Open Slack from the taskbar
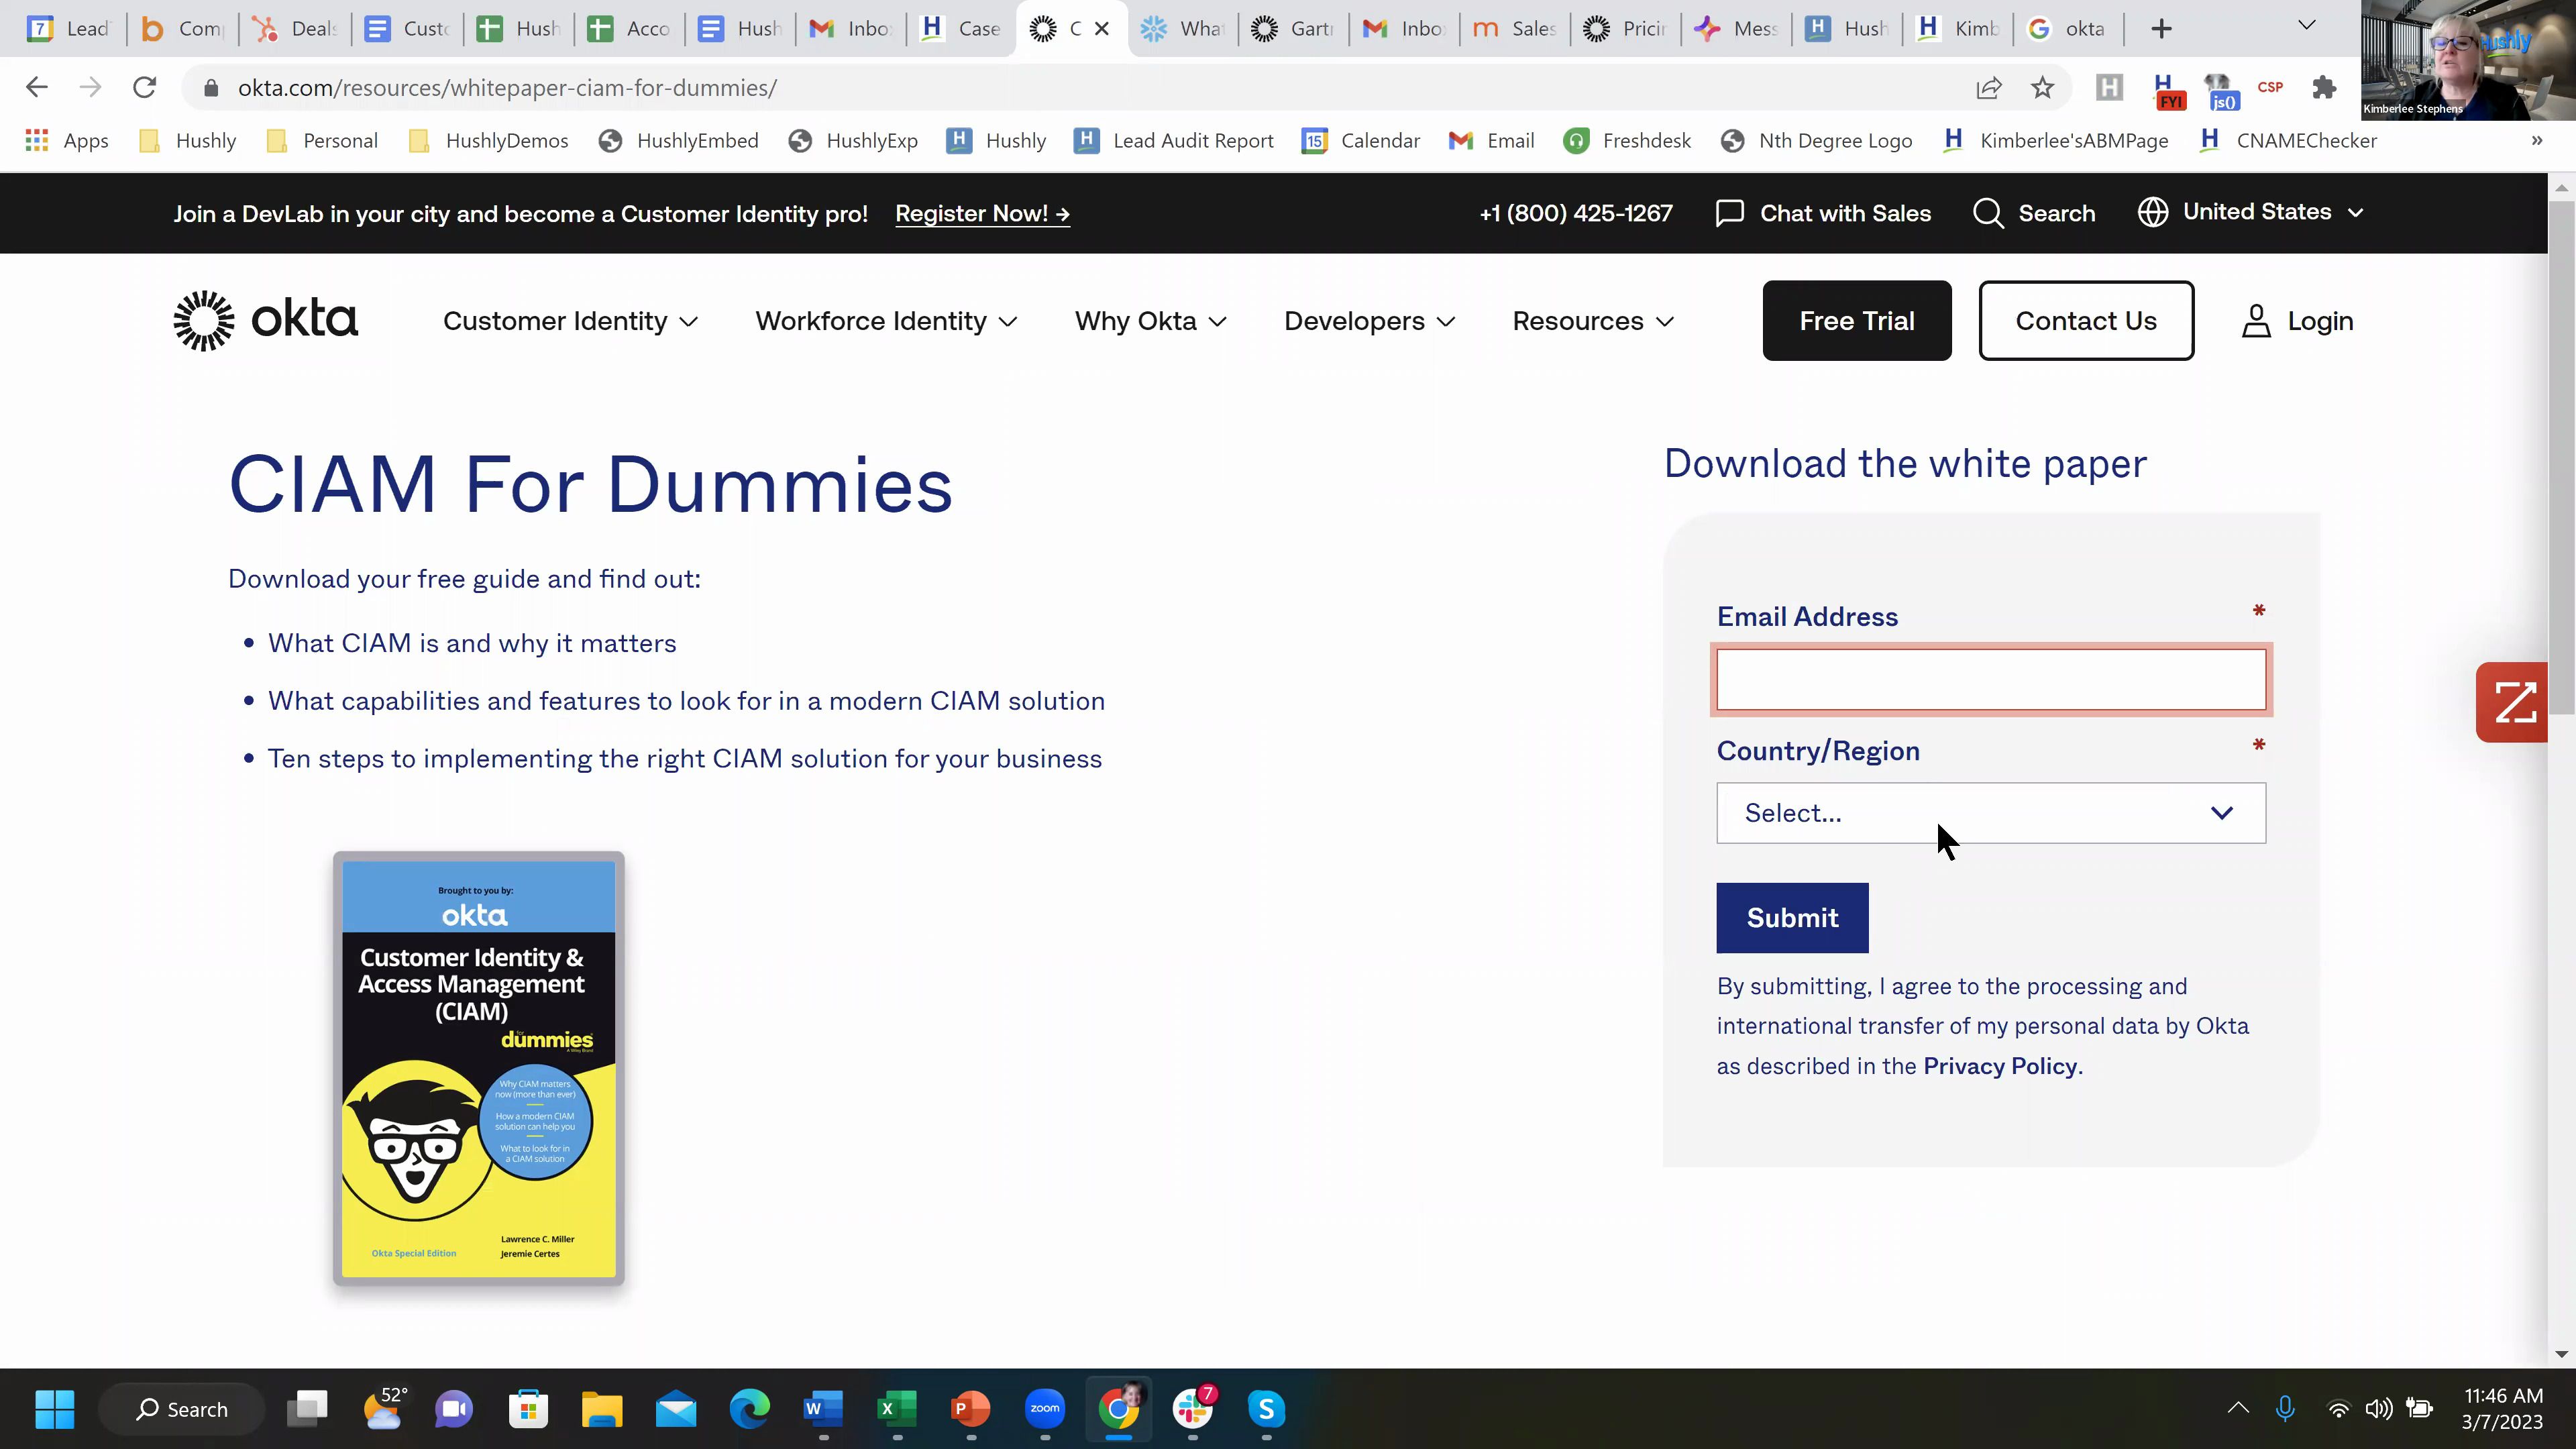The width and height of the screenshot is (2576, 1449). click(x=1192, y=1409)
